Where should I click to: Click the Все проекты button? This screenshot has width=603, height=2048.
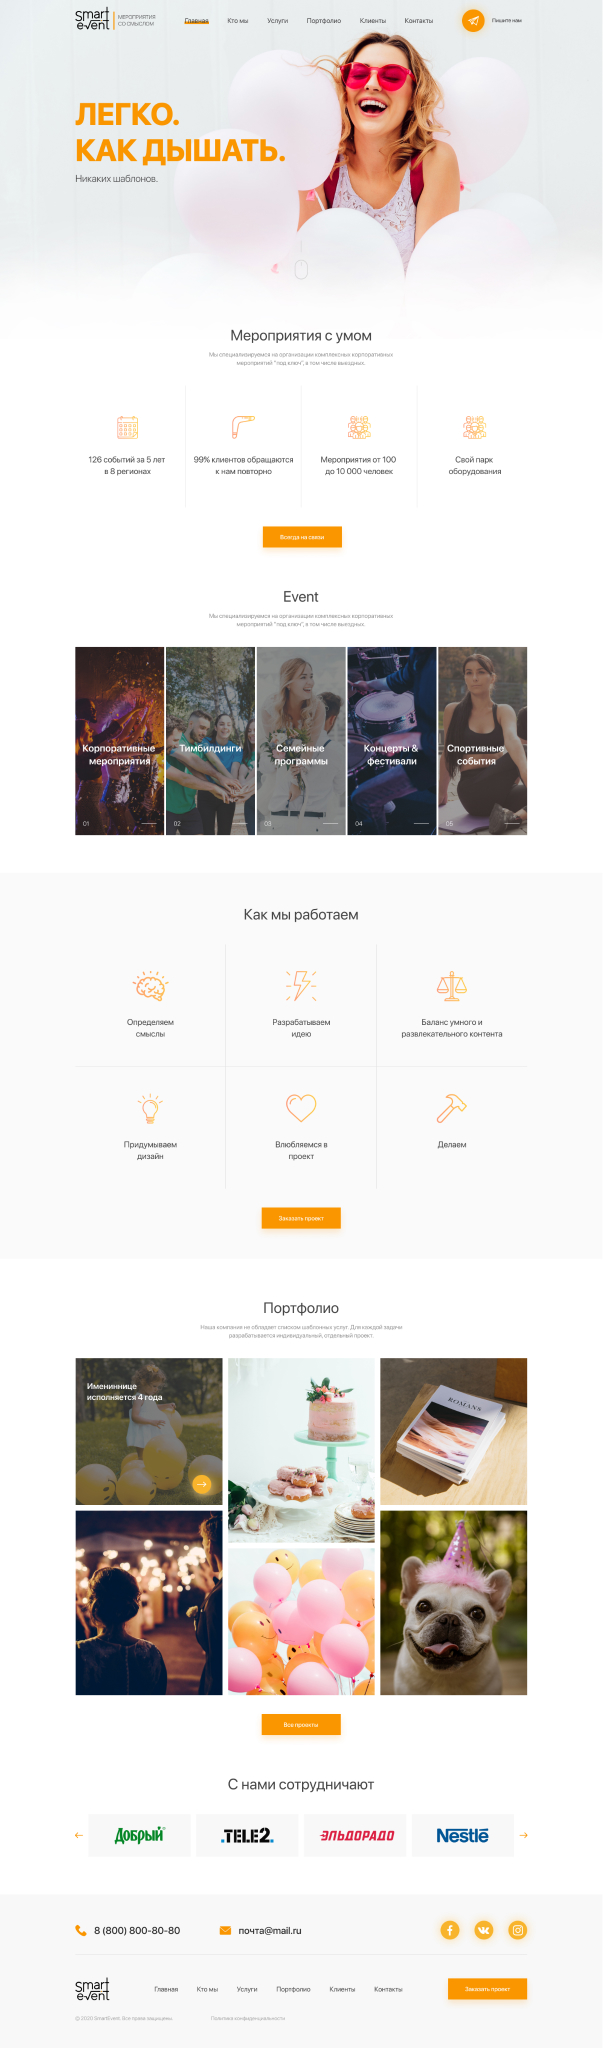click(301, 1724)
